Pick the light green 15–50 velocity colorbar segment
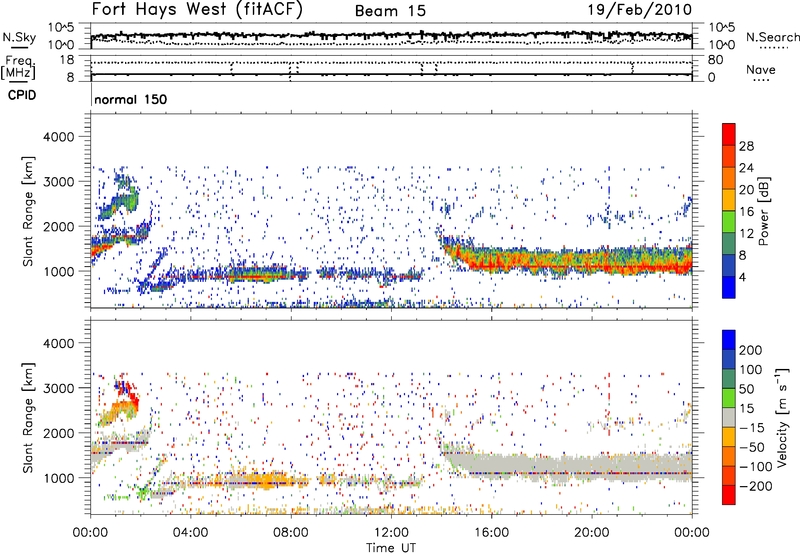 [729, 398]
